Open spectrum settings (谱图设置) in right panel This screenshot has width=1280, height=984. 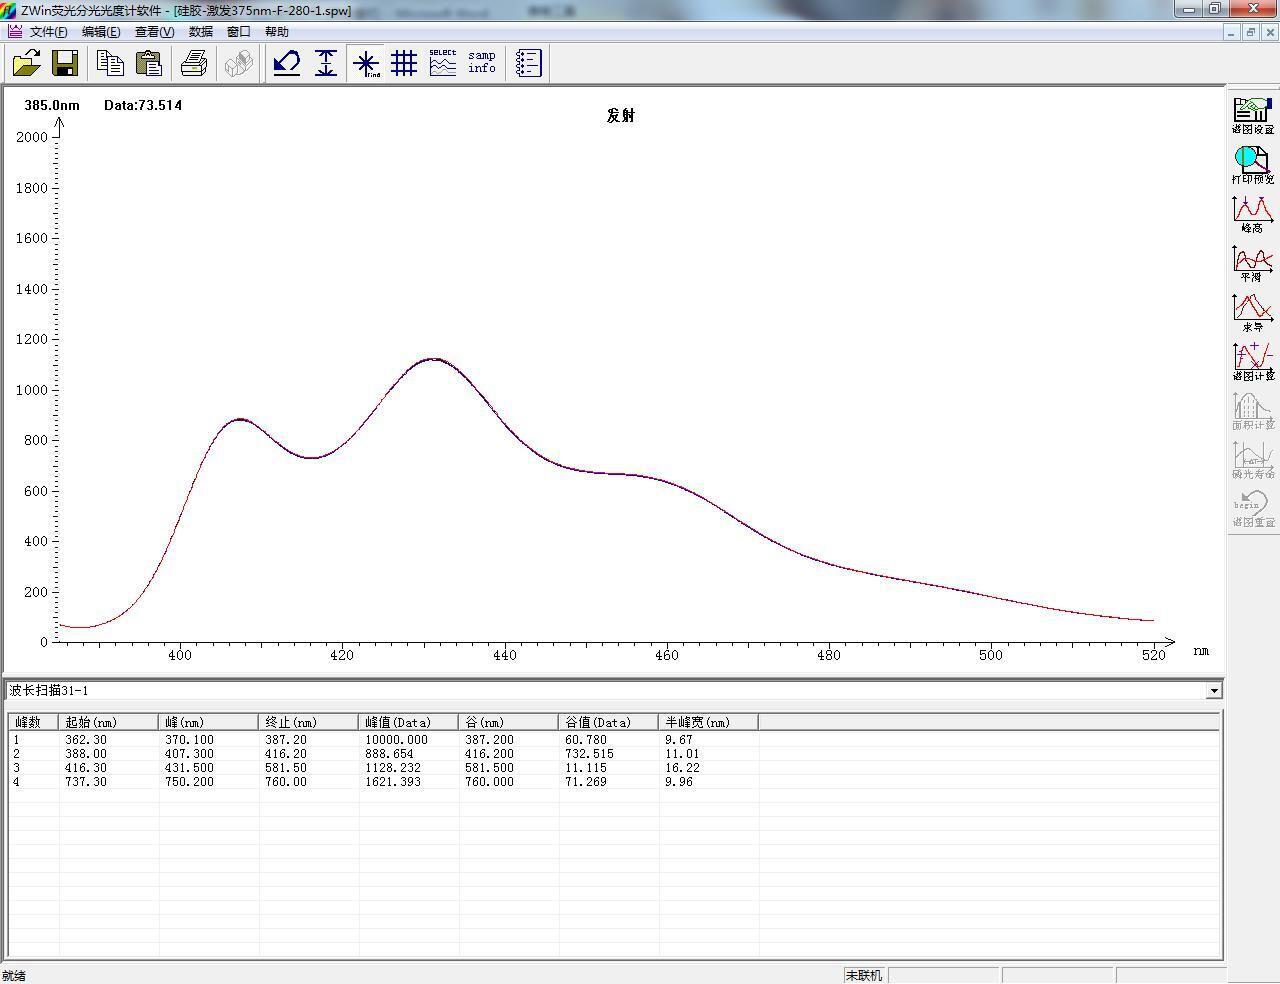click(x=1253, y=115)
